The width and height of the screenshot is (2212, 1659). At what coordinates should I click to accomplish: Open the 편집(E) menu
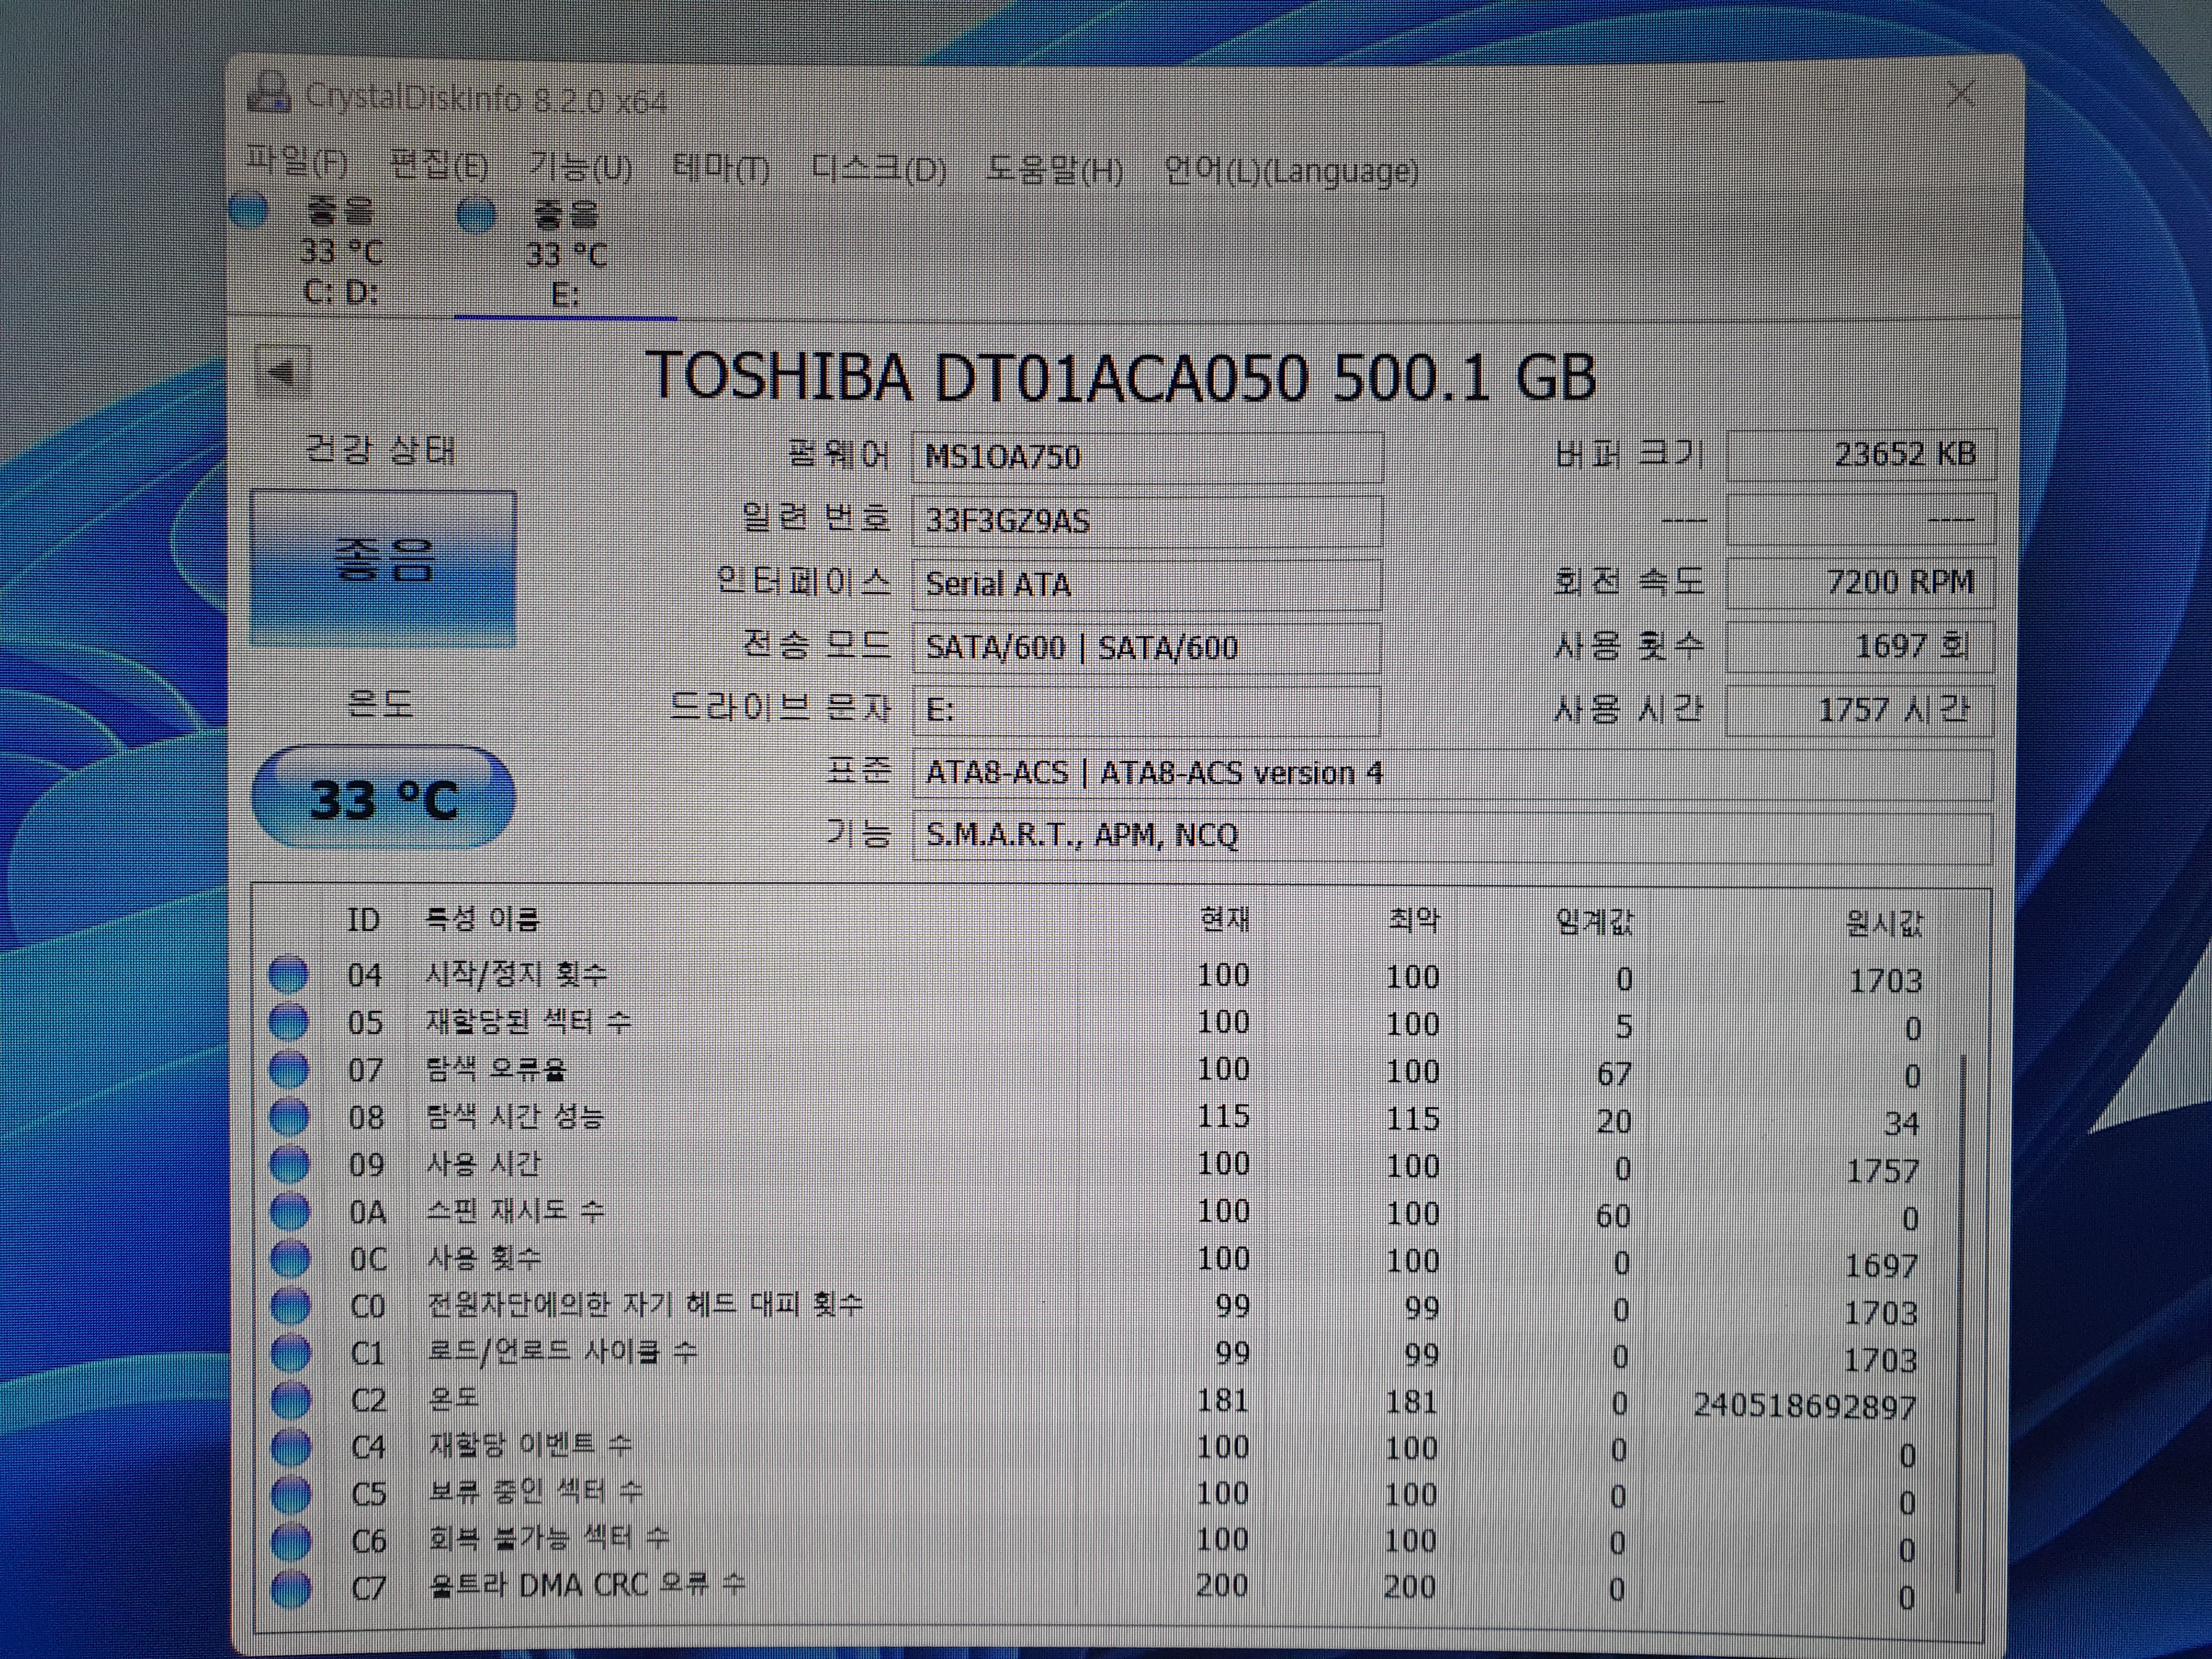(x=439, y=165)
